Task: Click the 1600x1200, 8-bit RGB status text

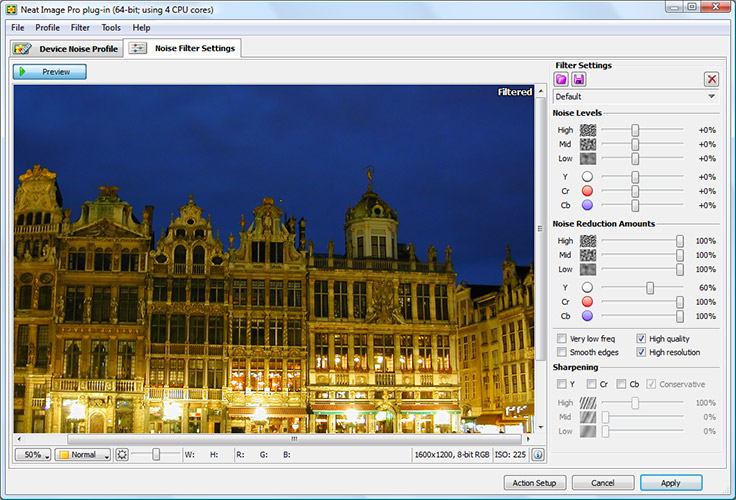Action: tap(452, 454)
